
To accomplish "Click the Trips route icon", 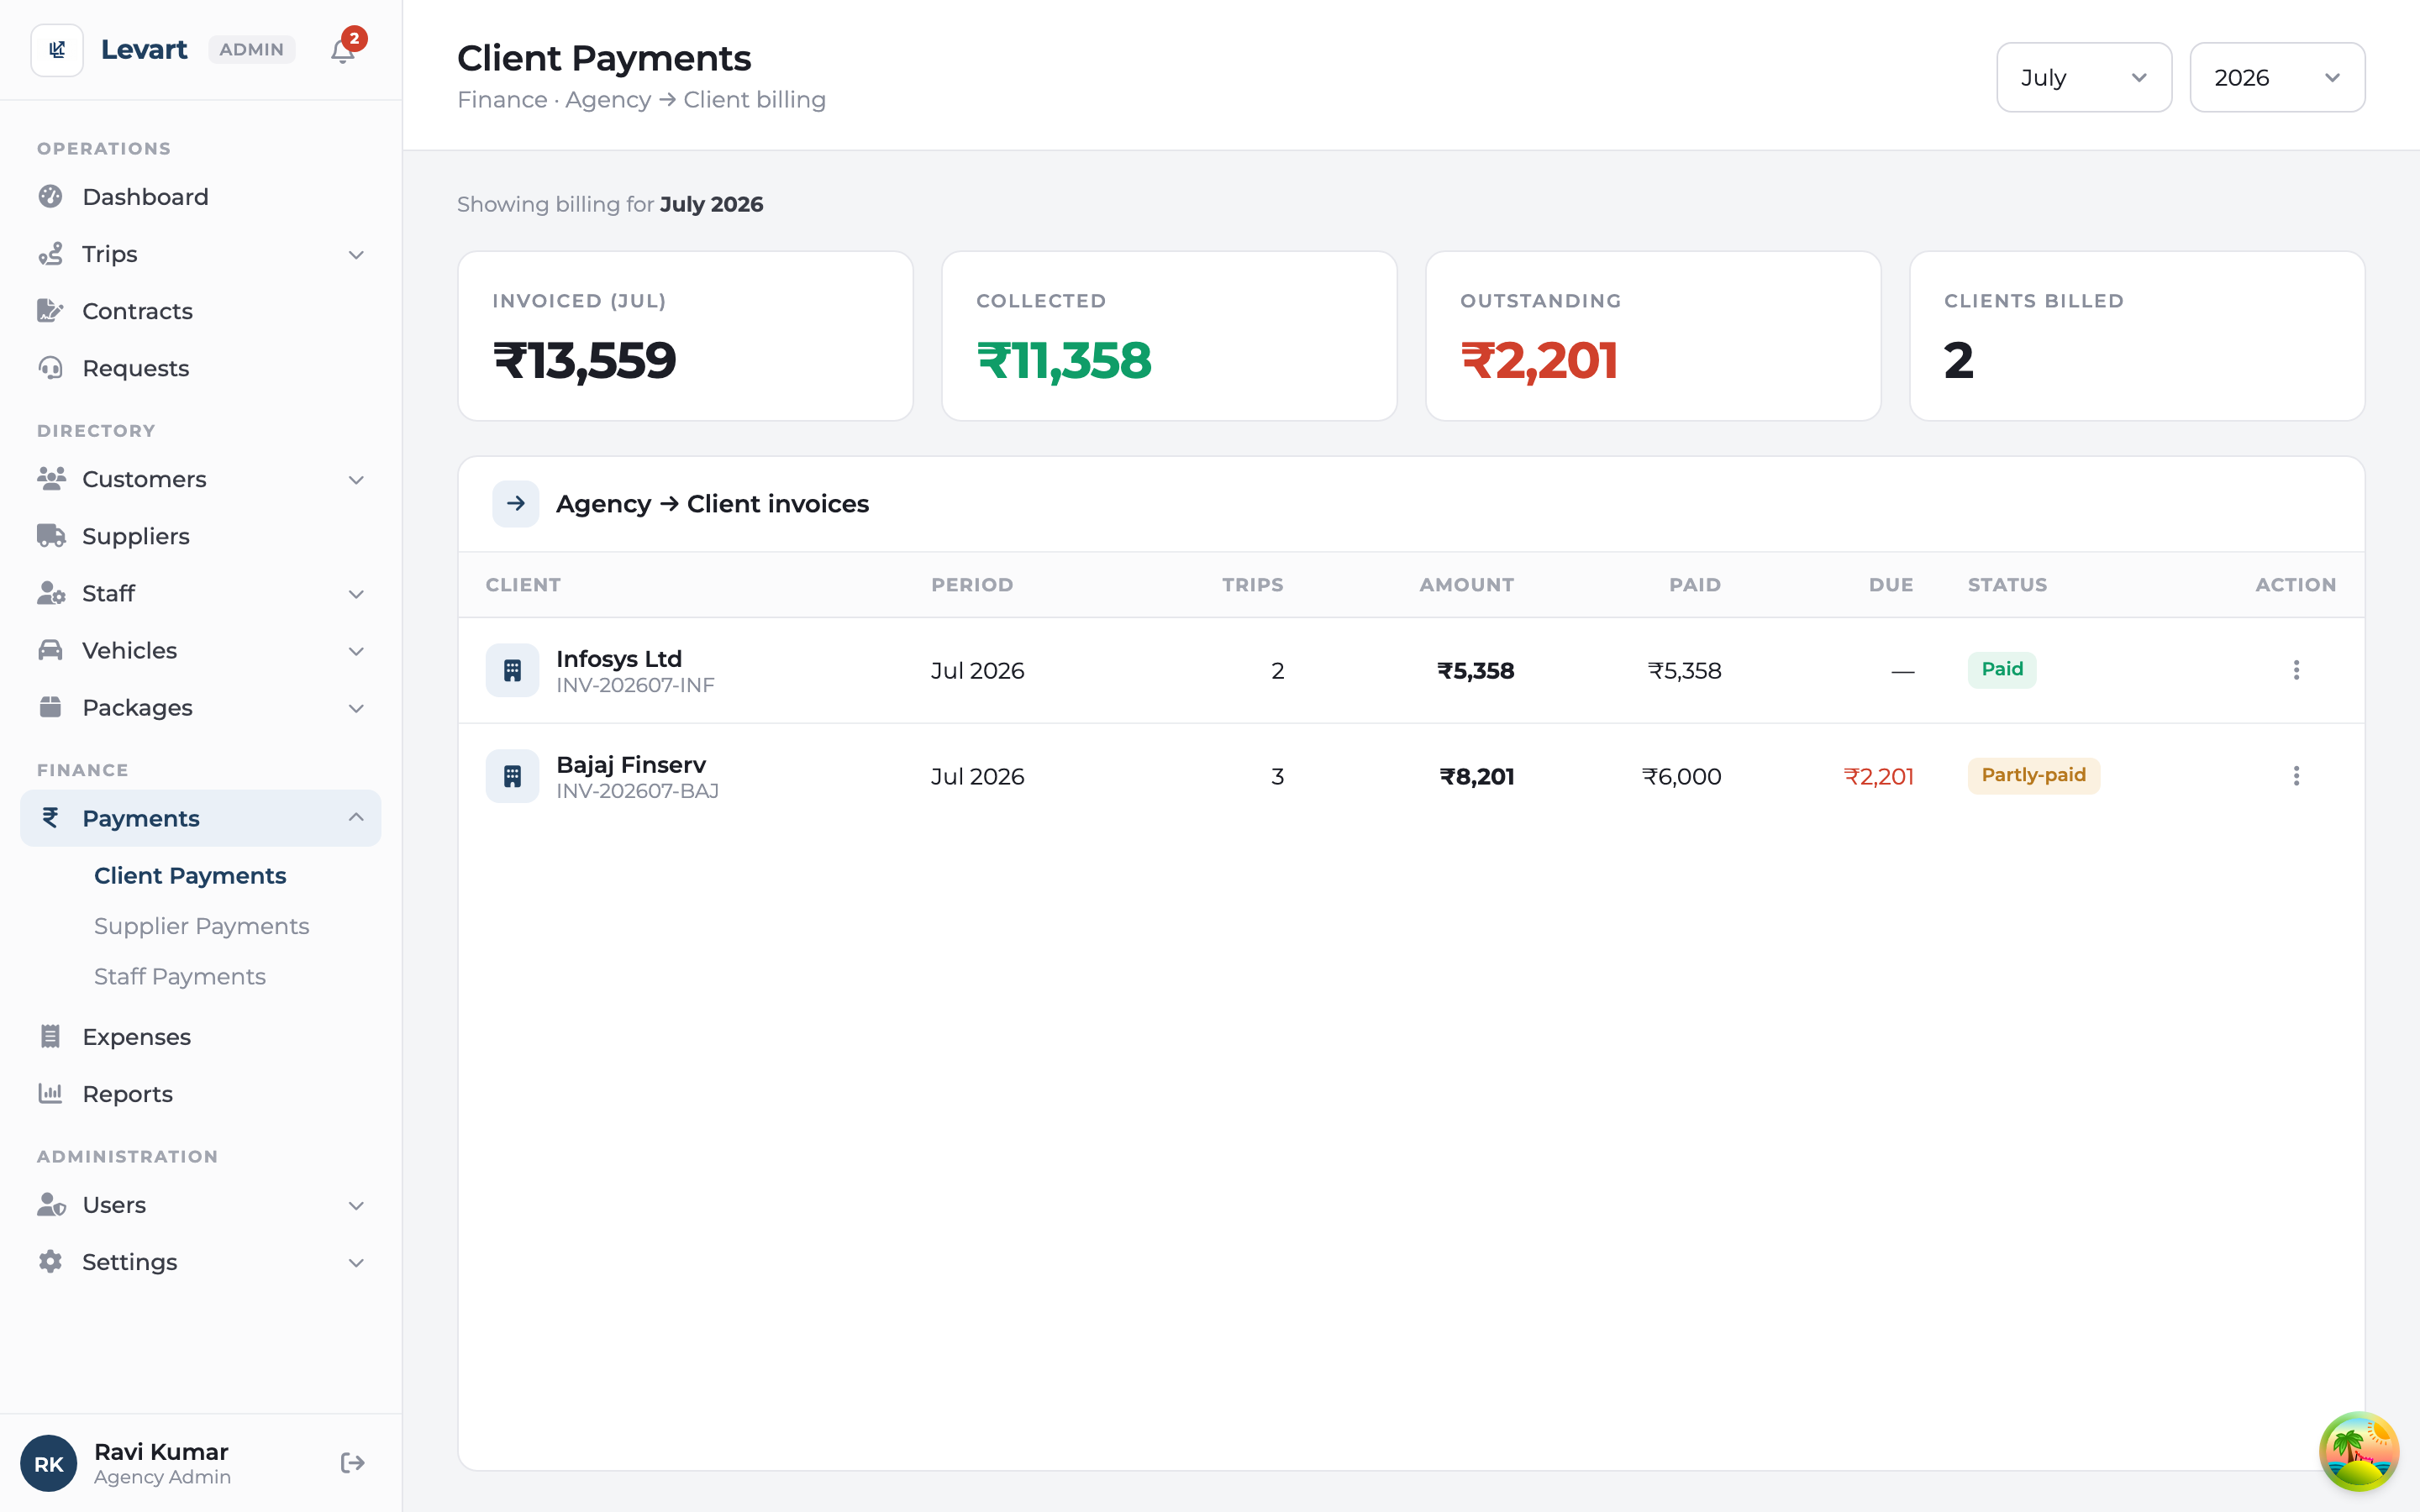I will [x=51, y=254].
